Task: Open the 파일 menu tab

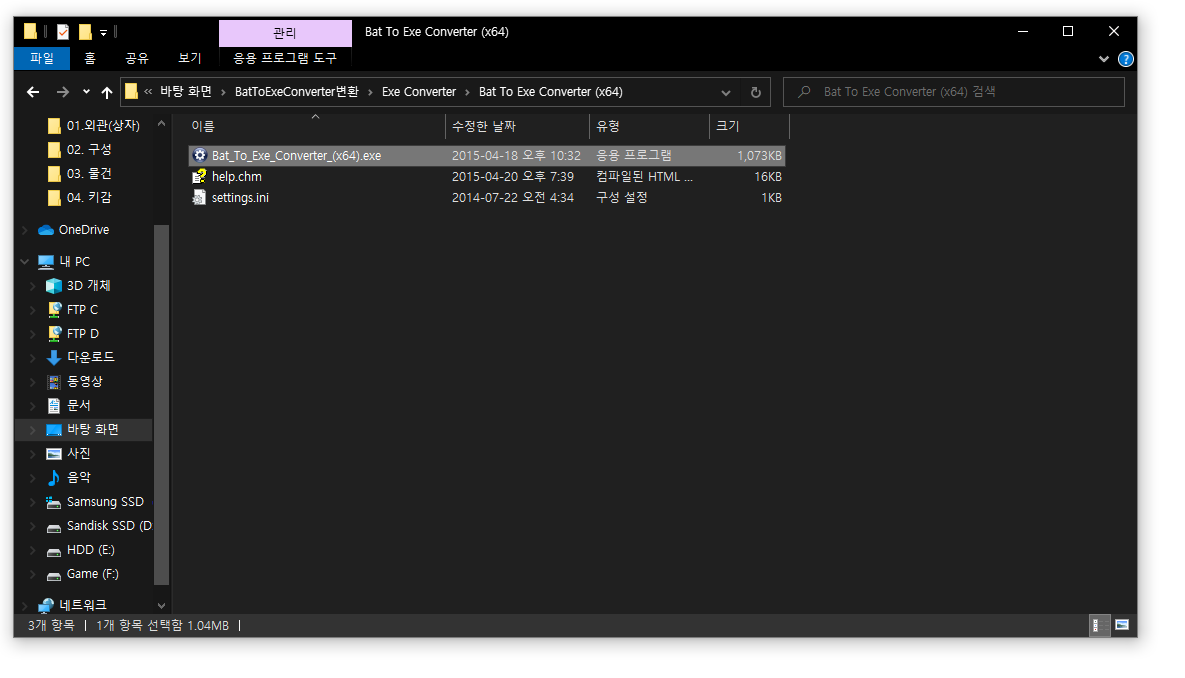Action: [x=42, y=58]
